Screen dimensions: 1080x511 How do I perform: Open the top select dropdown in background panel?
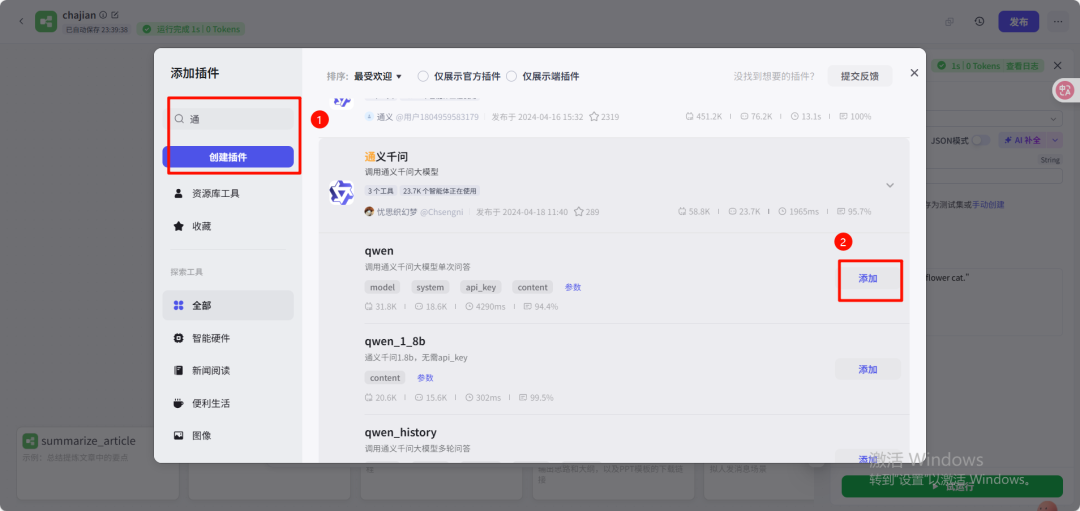[995, 118]
